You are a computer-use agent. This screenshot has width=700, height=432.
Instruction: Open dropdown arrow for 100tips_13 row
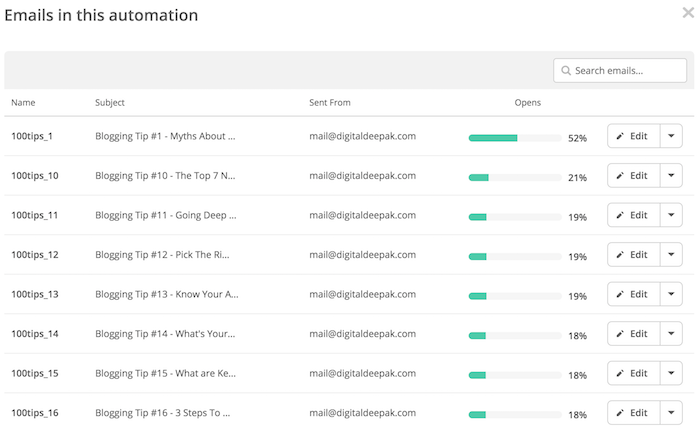click(671, 294)
